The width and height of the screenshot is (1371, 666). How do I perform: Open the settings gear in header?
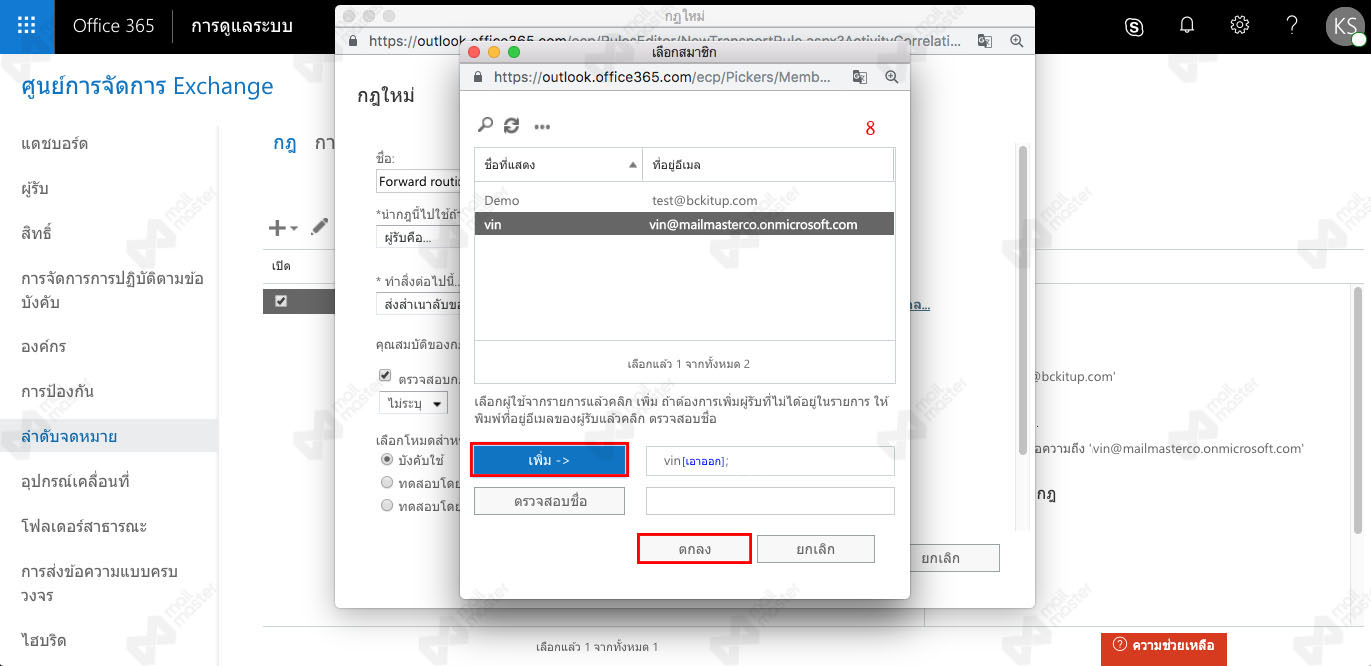pyautogui.click(x=1240, y=26)
